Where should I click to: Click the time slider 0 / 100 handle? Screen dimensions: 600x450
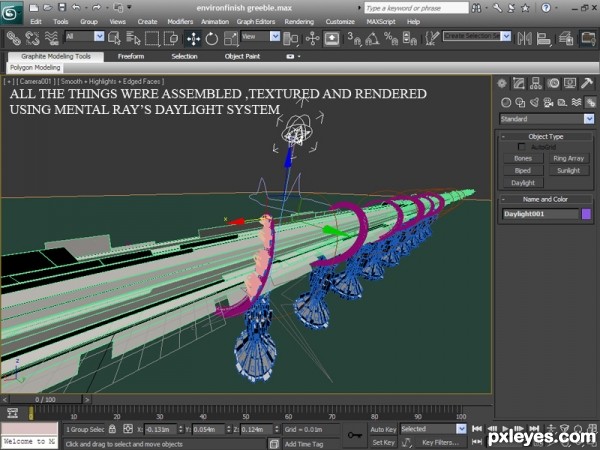point(46,399)
